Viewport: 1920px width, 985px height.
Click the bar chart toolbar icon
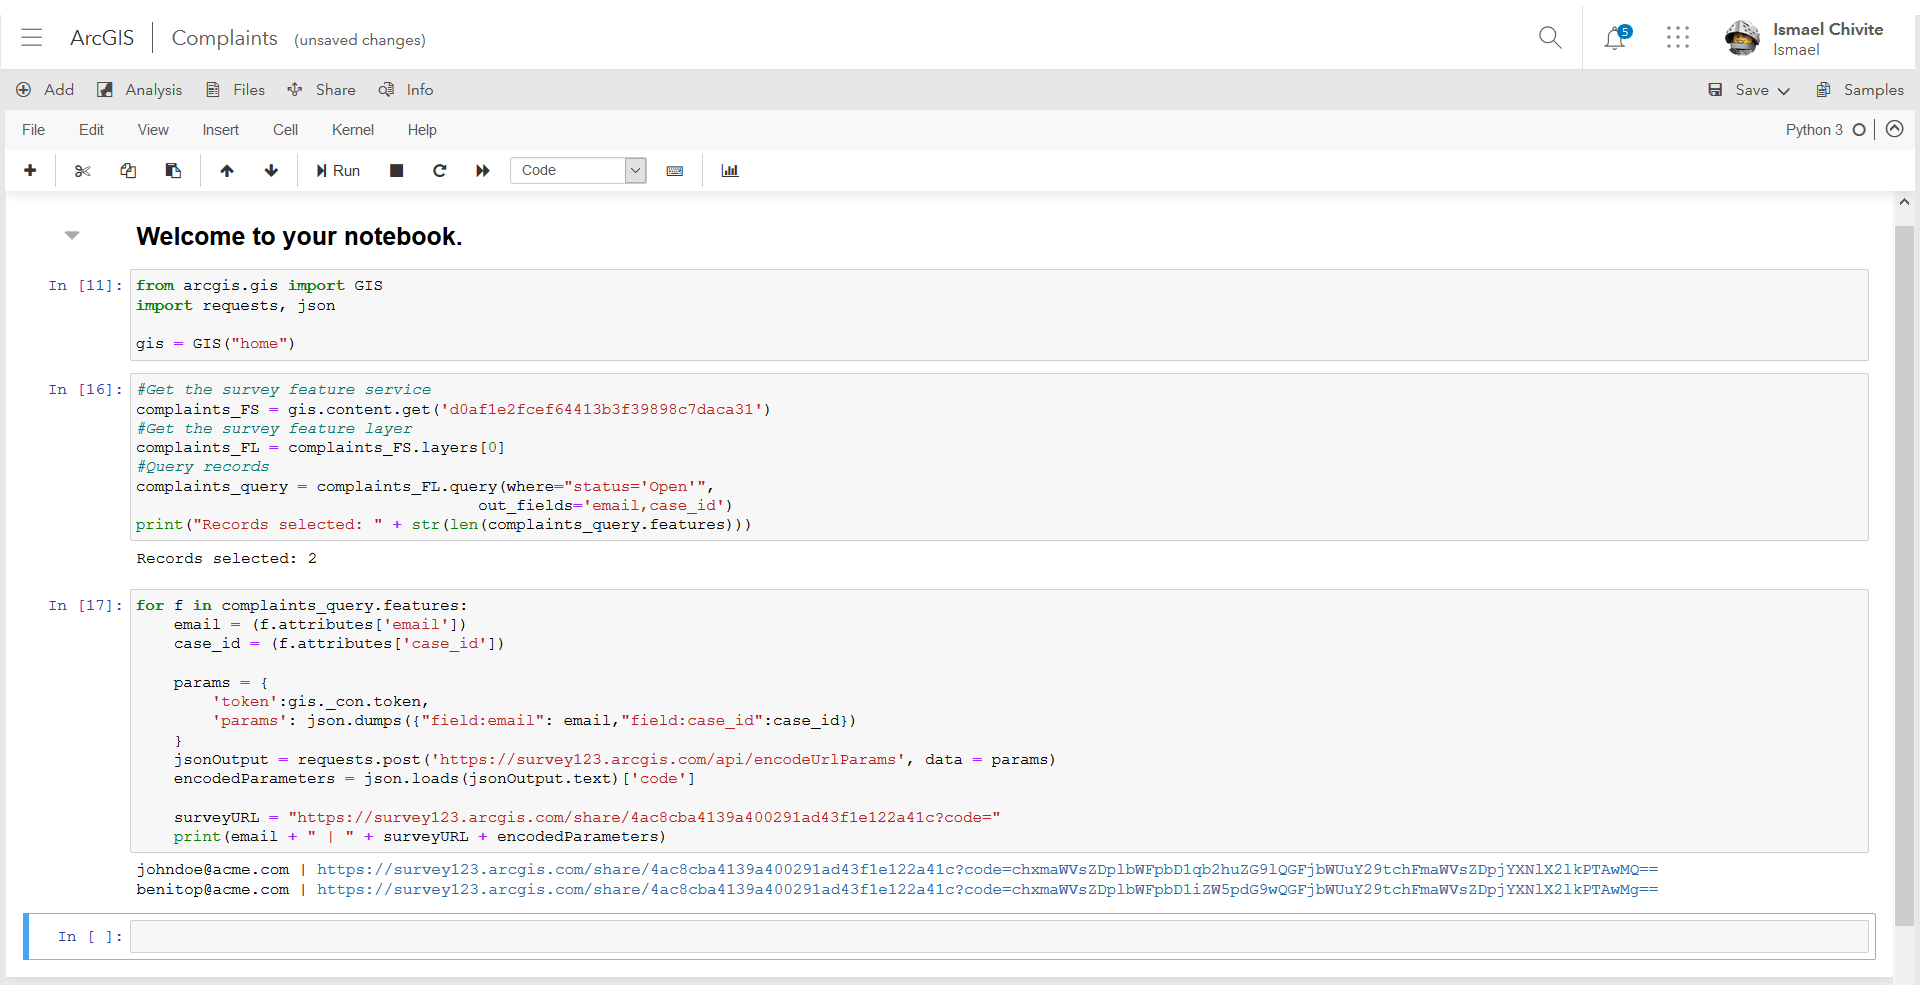pos(730,171)
